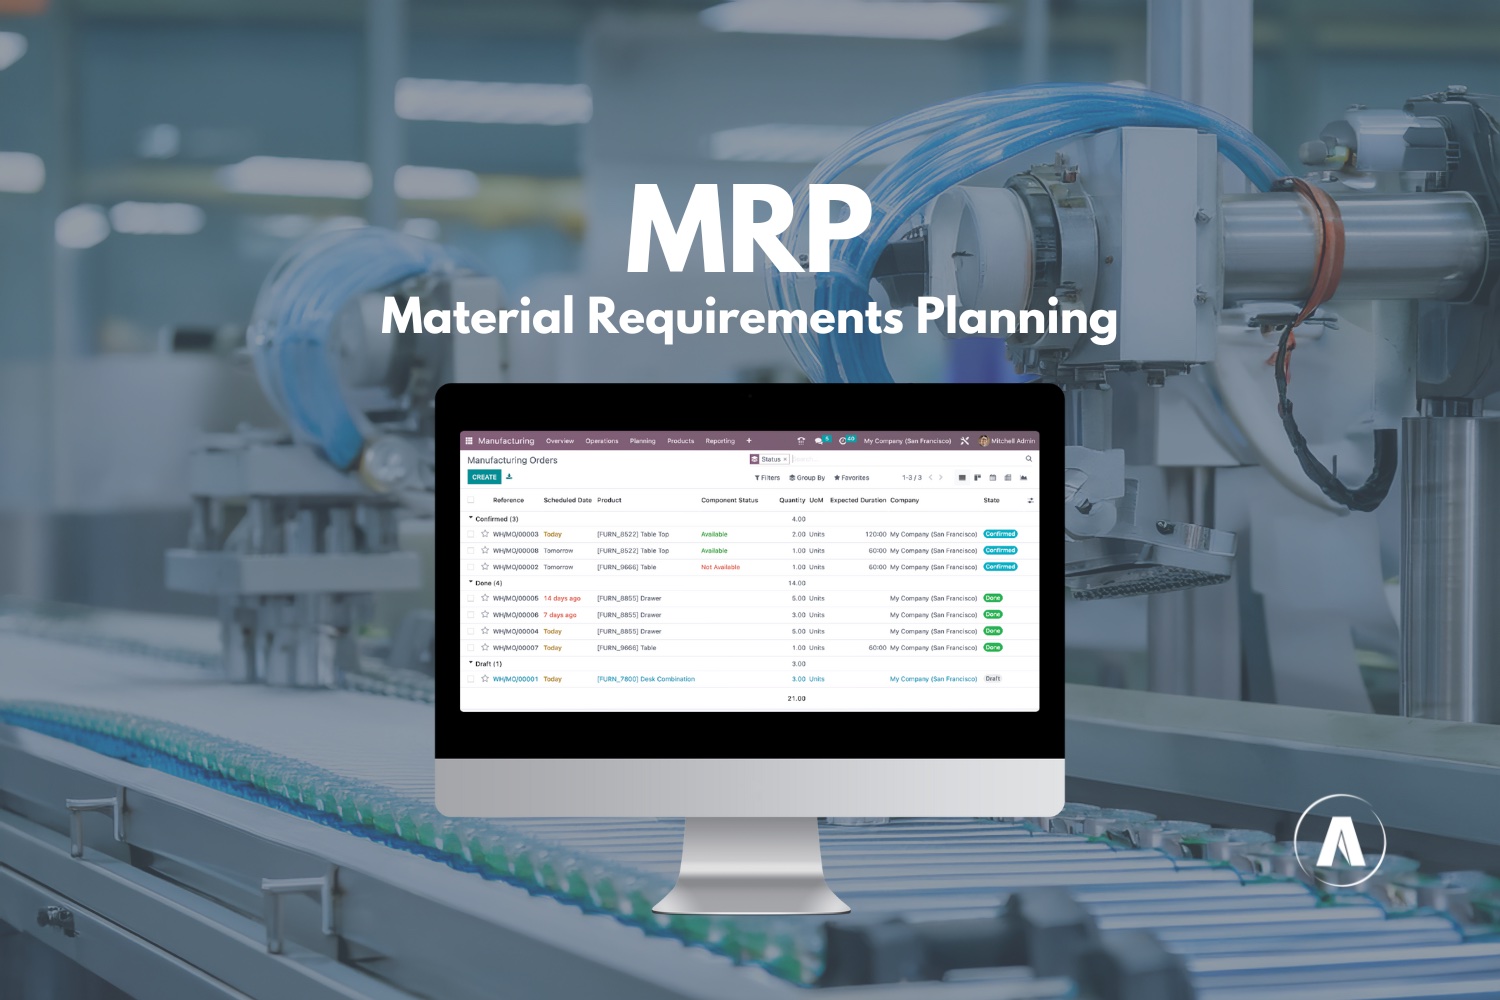The height and width of the screenshot is (1000, 1500).
Task: Tick the select-all checkbox in the table header
Action: pyautogui.click(x=471, y=500)
